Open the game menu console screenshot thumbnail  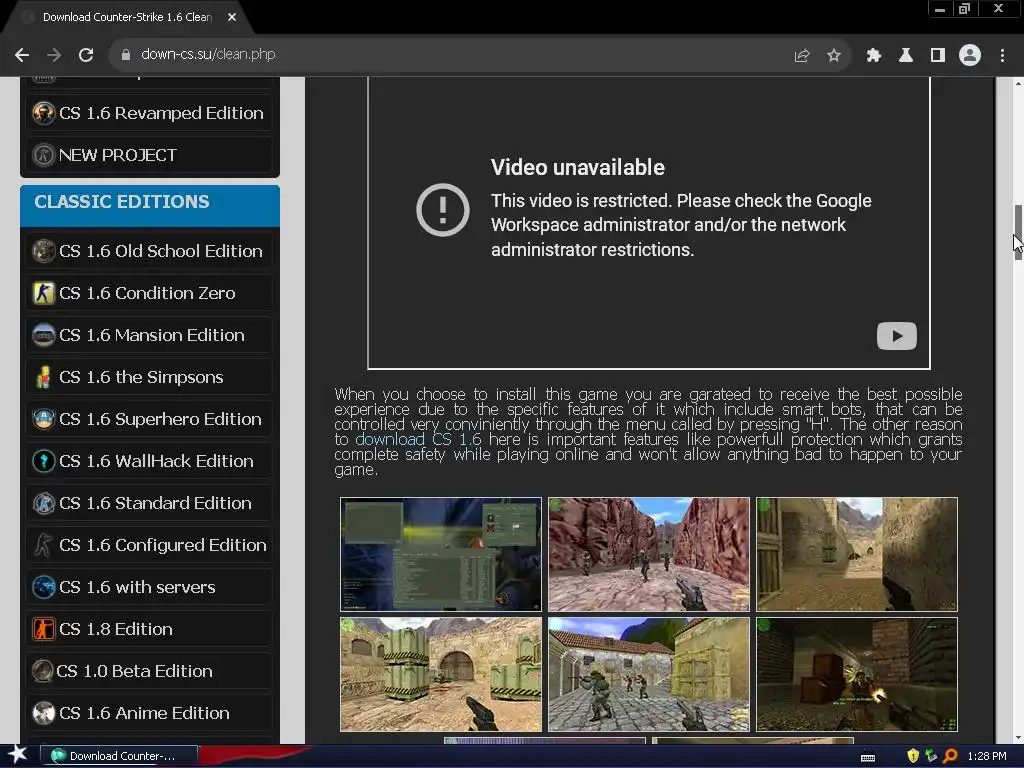coord(441,554)
